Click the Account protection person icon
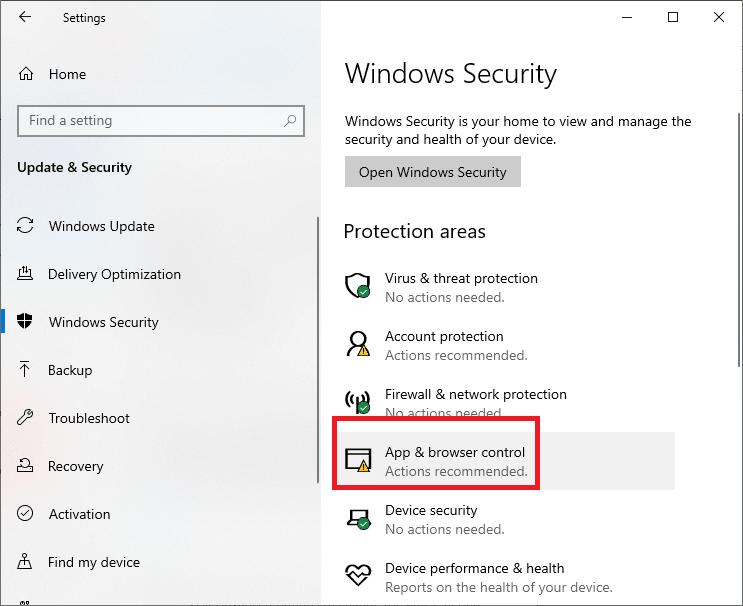Image resolution: width=743 pixels, height=606 pixels. [357, 345]
